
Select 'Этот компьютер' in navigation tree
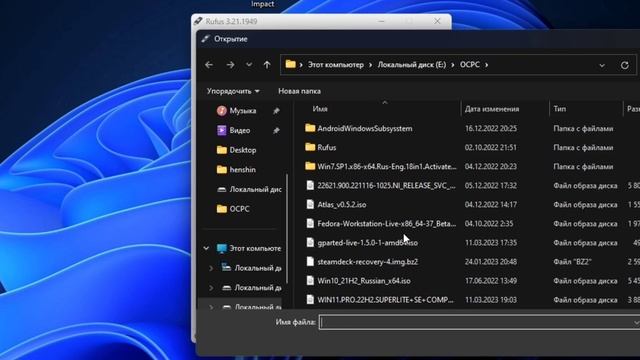[x=255, y=248]
